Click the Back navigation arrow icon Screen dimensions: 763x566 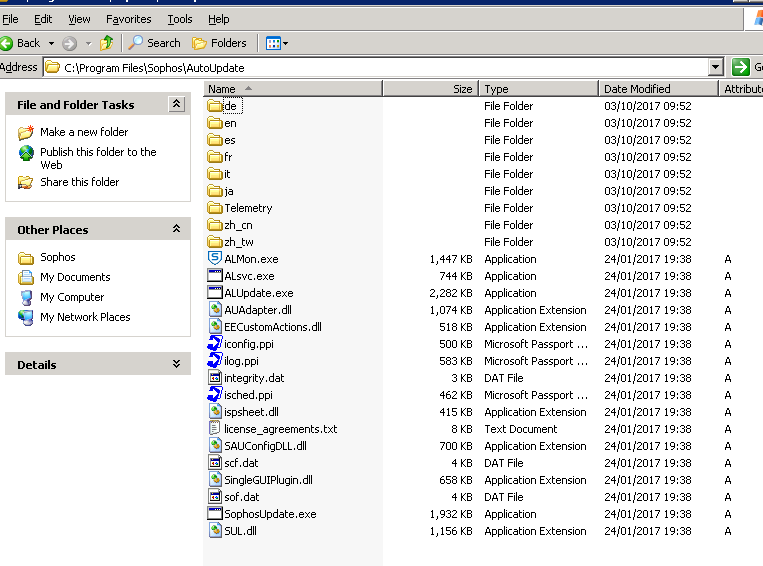6,43
